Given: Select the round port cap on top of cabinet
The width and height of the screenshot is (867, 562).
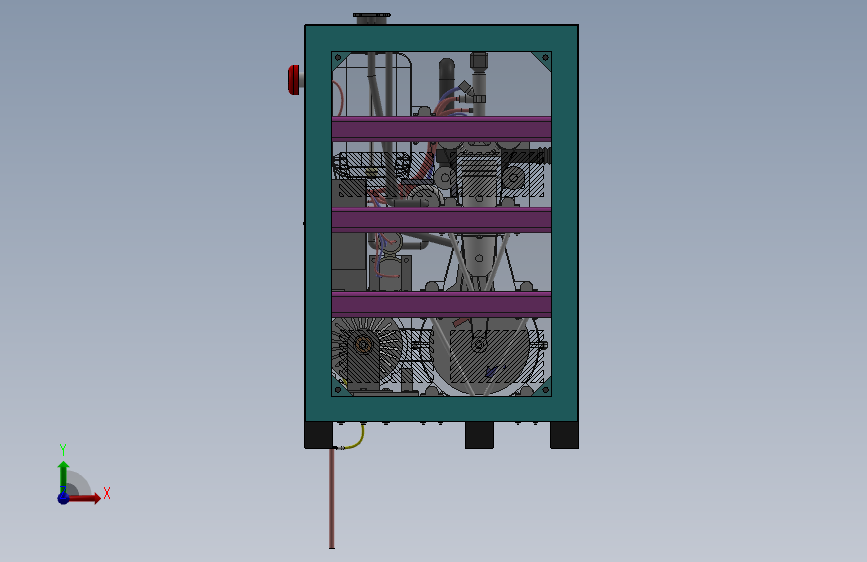Looking at the screenshot, I should coord(372,18).
